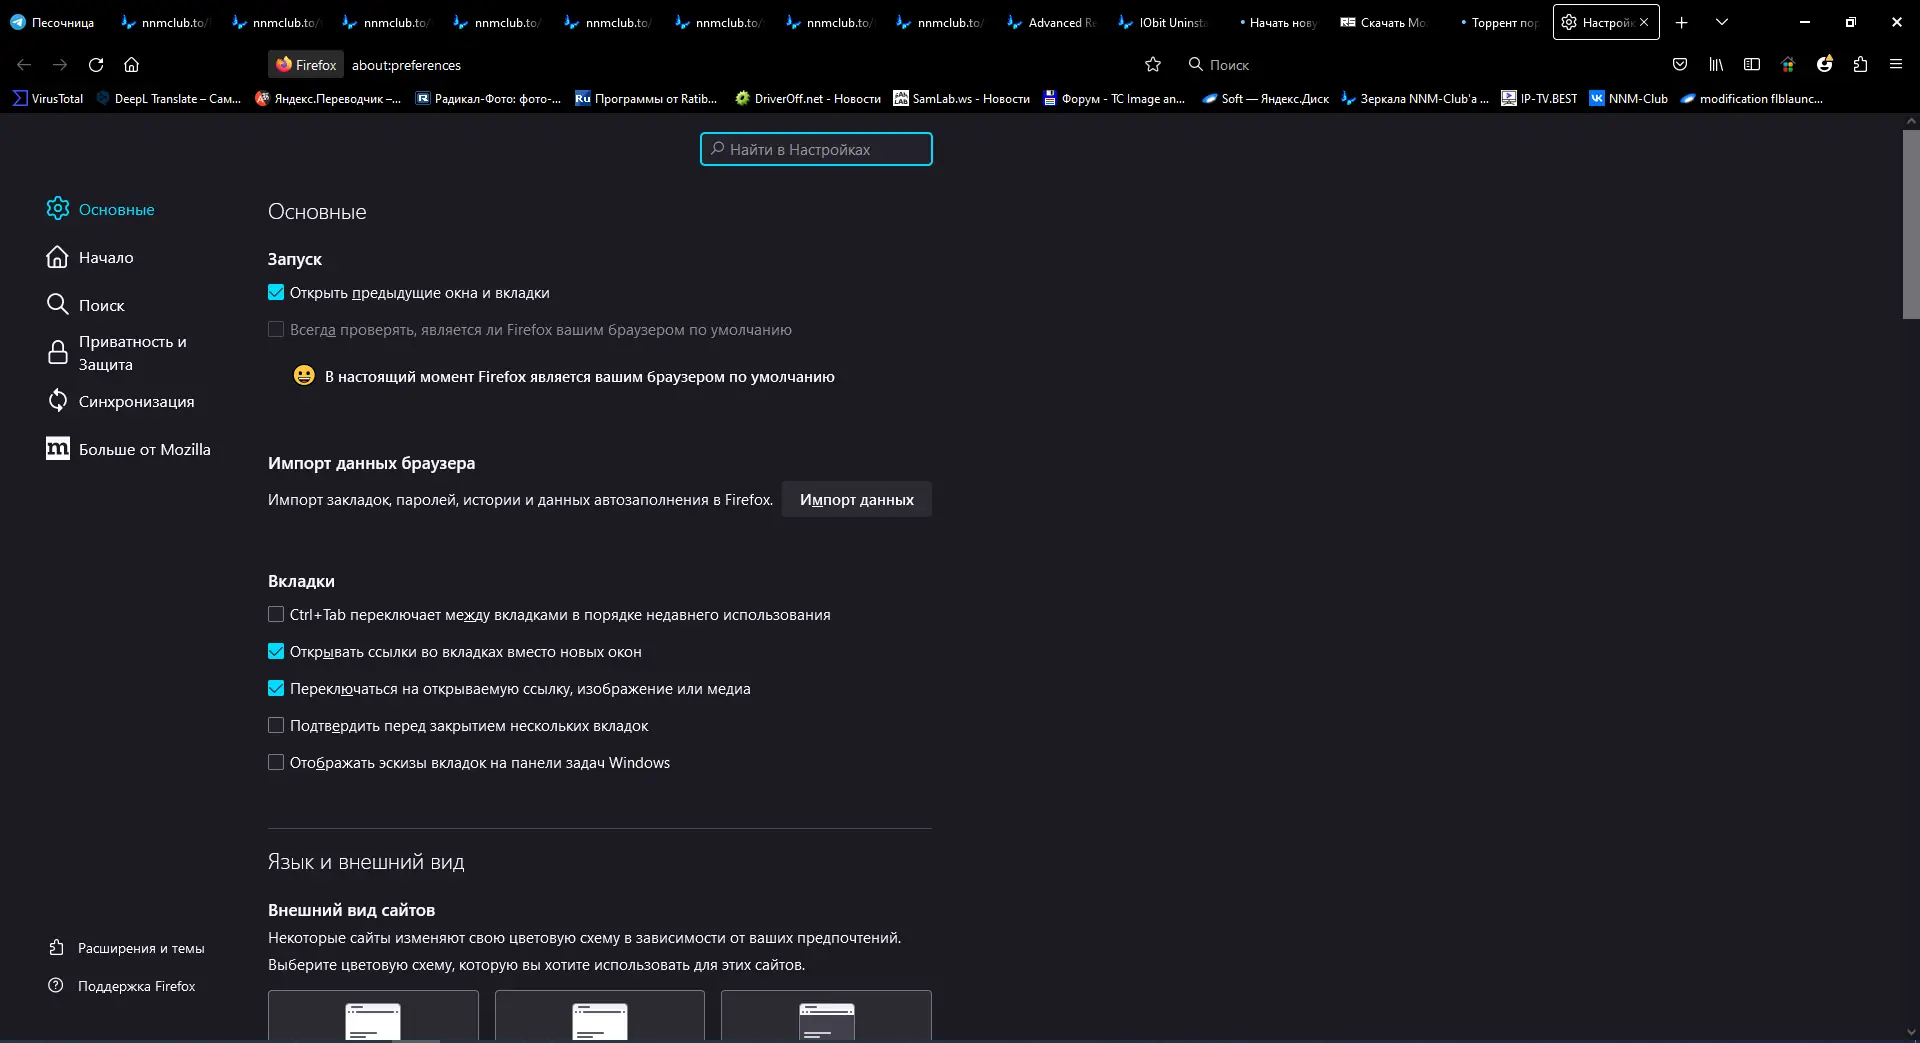Image resolution: width=1920 pixels, height=1043 pixels.
Task: Open the white G extension with orange badge
Action: click(x=1825, y=65)
